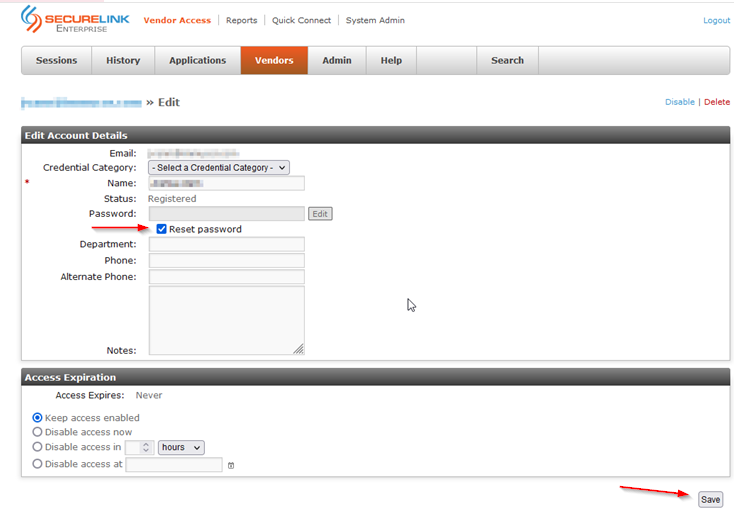Click the Notes textarea resize handle
The height and width of the screenshot is (514, 734).
pyautogui.click(x=299, y=349)
